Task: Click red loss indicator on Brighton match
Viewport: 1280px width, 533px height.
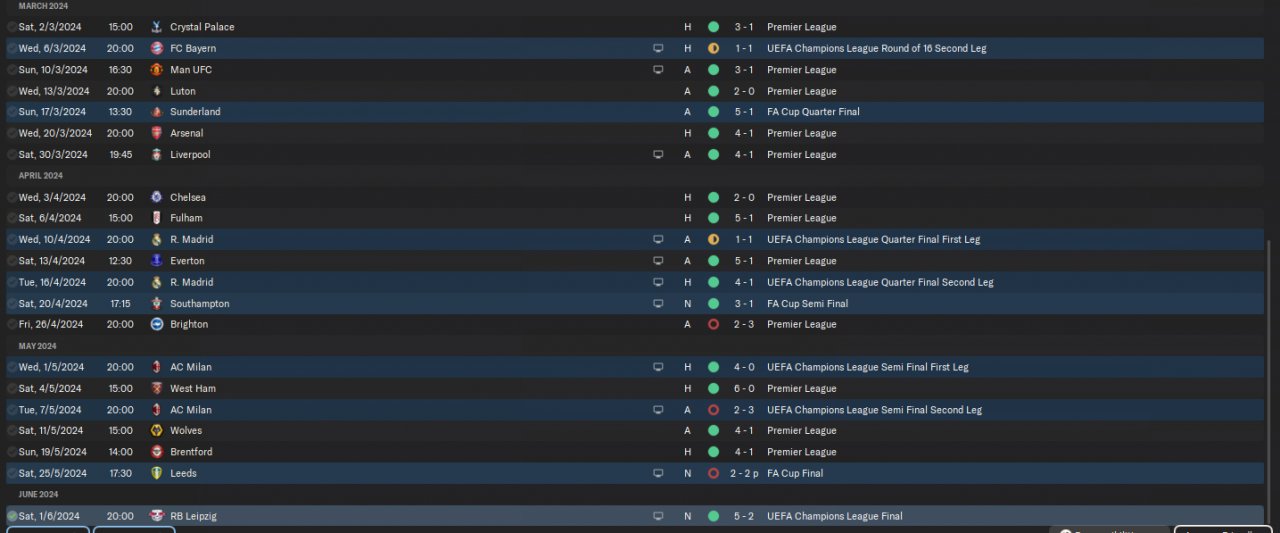Action: coord(713,324)
